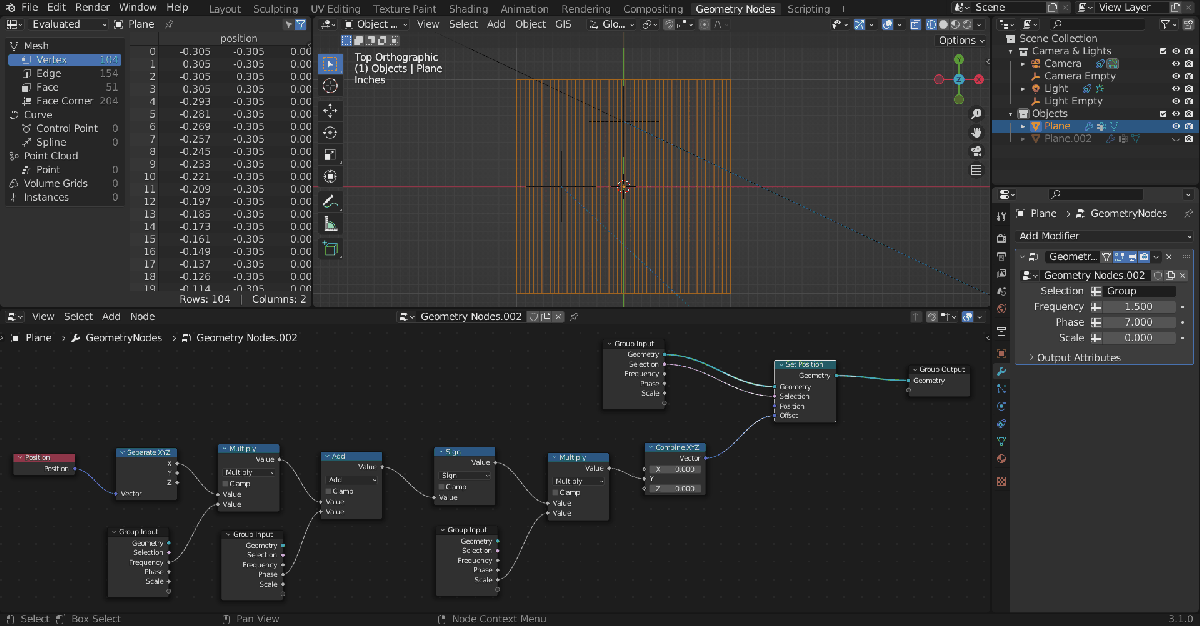The height and width of the screenshot is (626, 1200).
Task: Collapse Camera & Lights collection
Action: pyautogui.click(x=1011, y=51)
